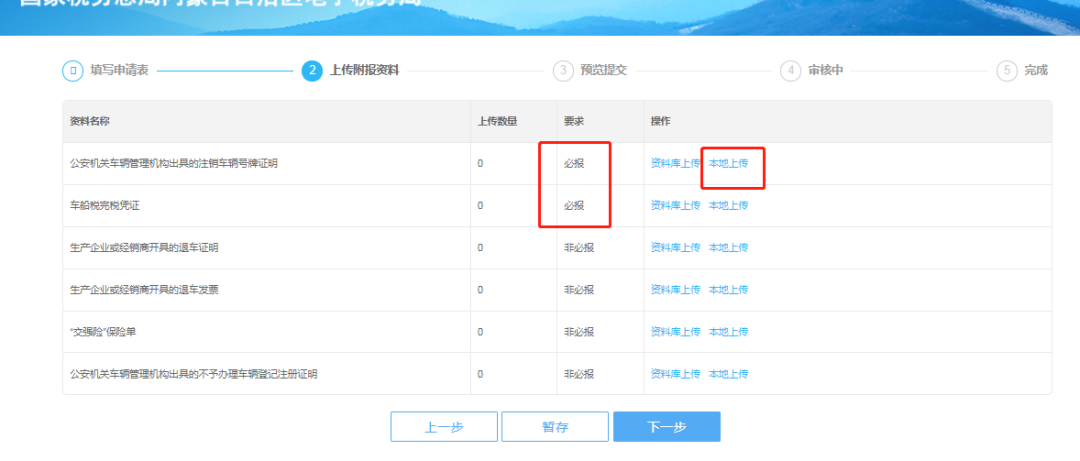
Task: Select the "交强险"保险单 row name
Action: pos(105,332)
